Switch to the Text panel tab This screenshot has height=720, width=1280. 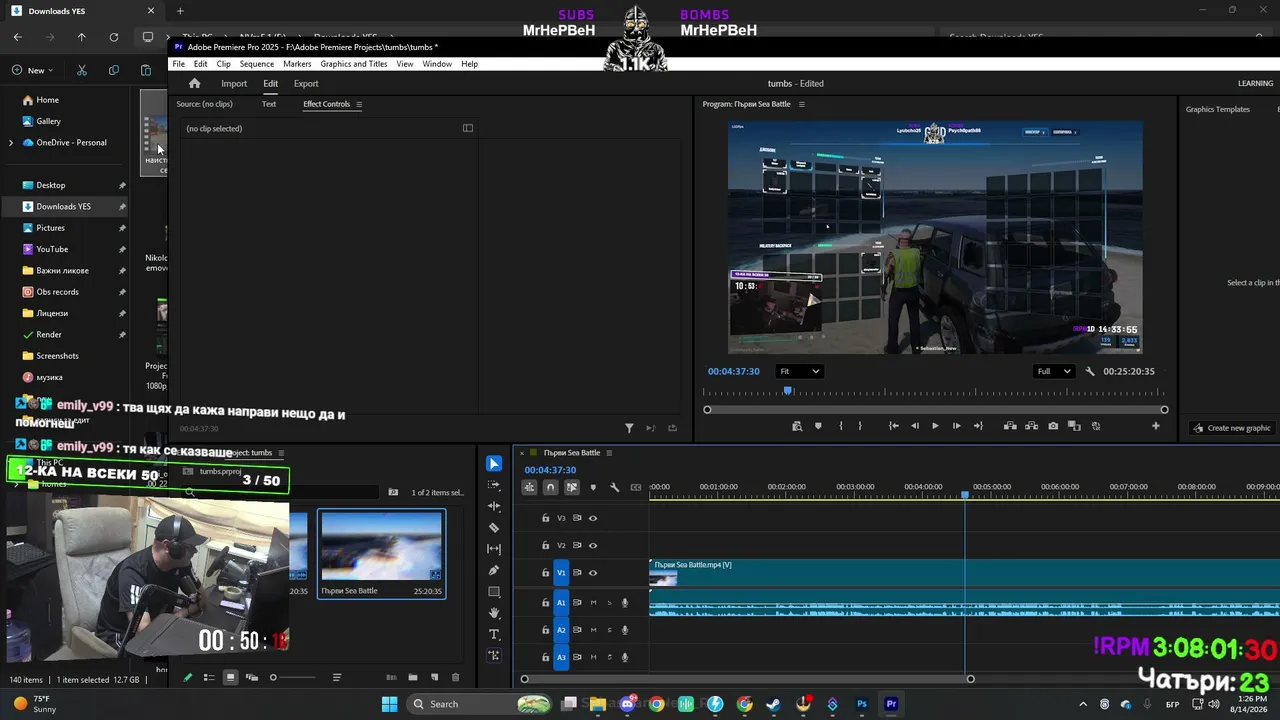pos(269,104)
